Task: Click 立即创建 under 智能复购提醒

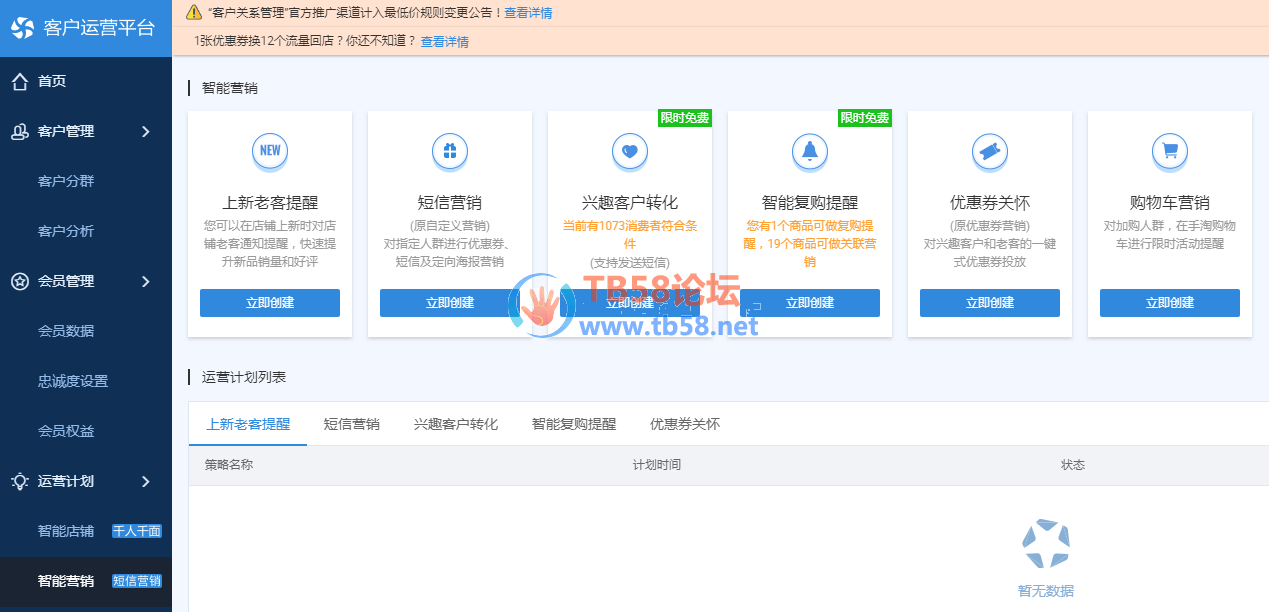Action: pyautogui.click(x=810, y=303)
